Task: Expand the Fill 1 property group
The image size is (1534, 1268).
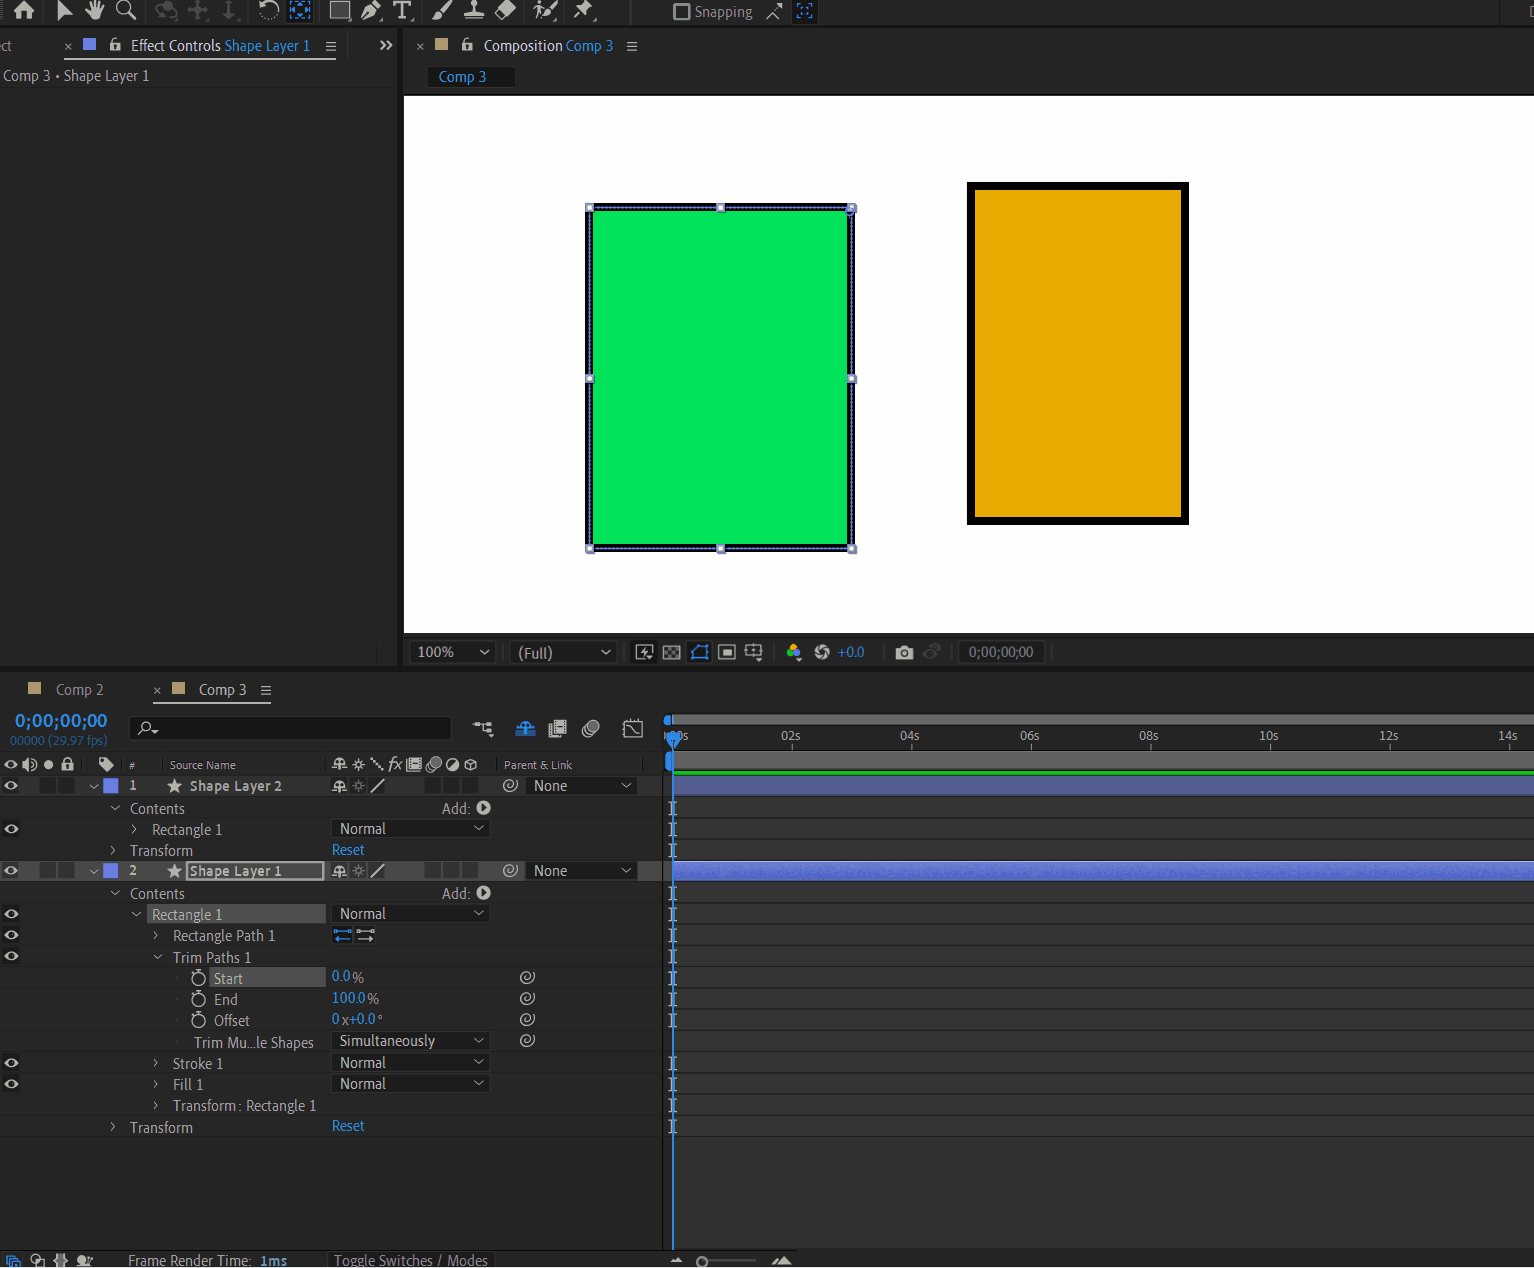Action: [x=156, y=1084]
